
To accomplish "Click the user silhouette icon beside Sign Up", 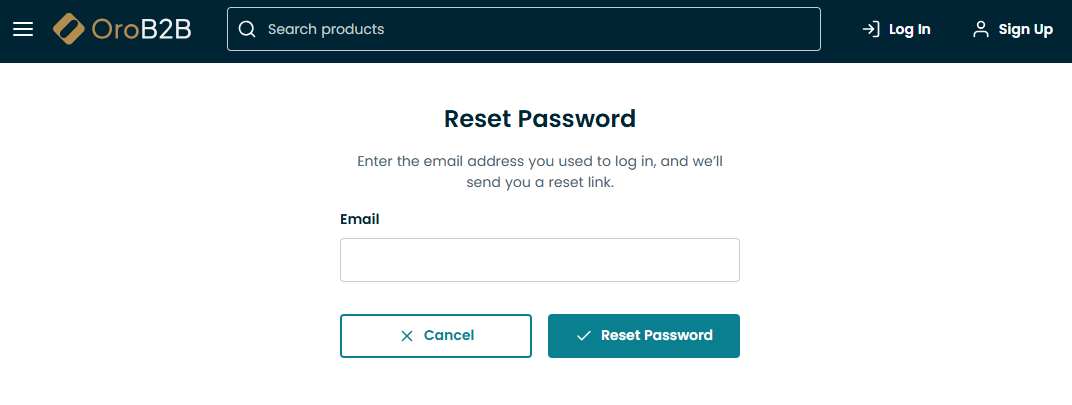I will [981, 29].
